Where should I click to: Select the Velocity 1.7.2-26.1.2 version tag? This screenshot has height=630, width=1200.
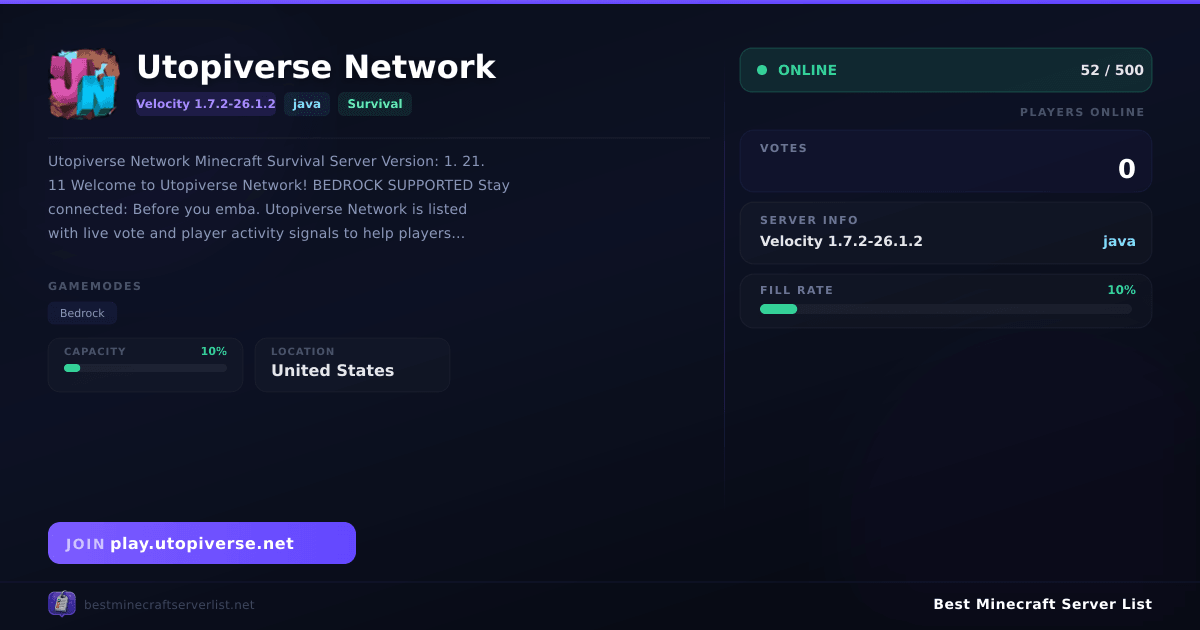(206, 104)
